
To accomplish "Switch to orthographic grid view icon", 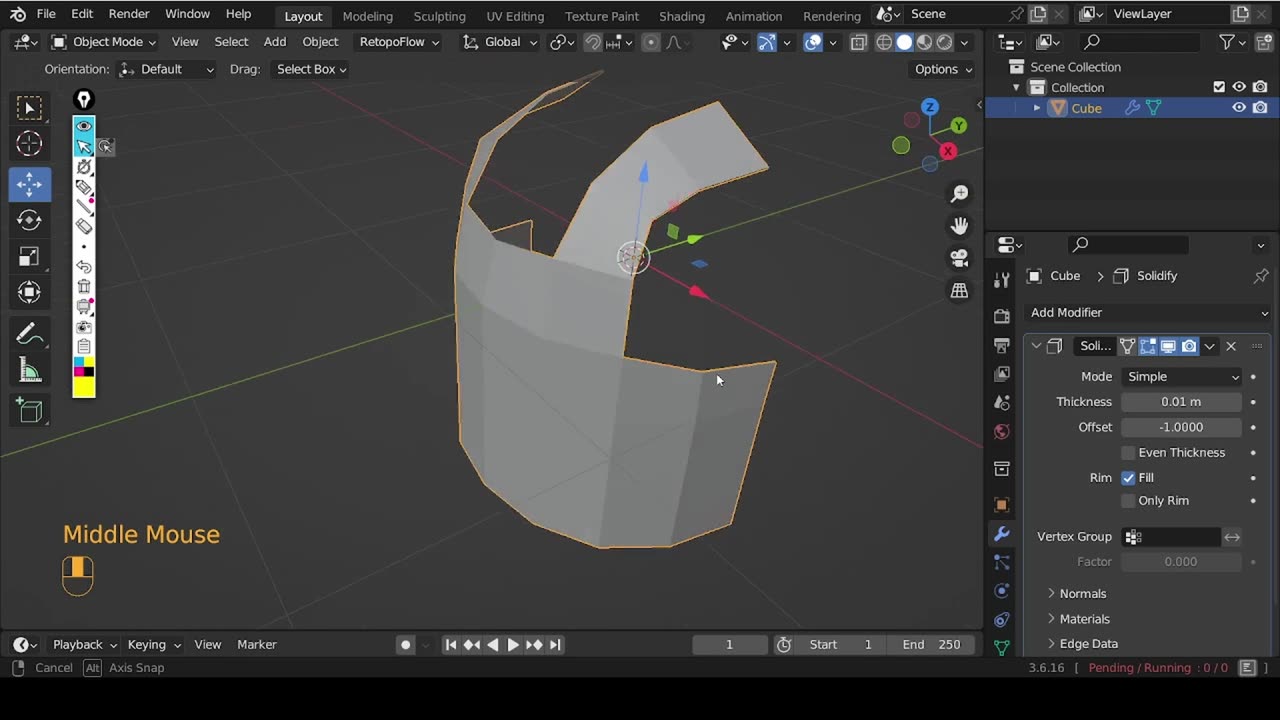I will [x=959, y=291].
